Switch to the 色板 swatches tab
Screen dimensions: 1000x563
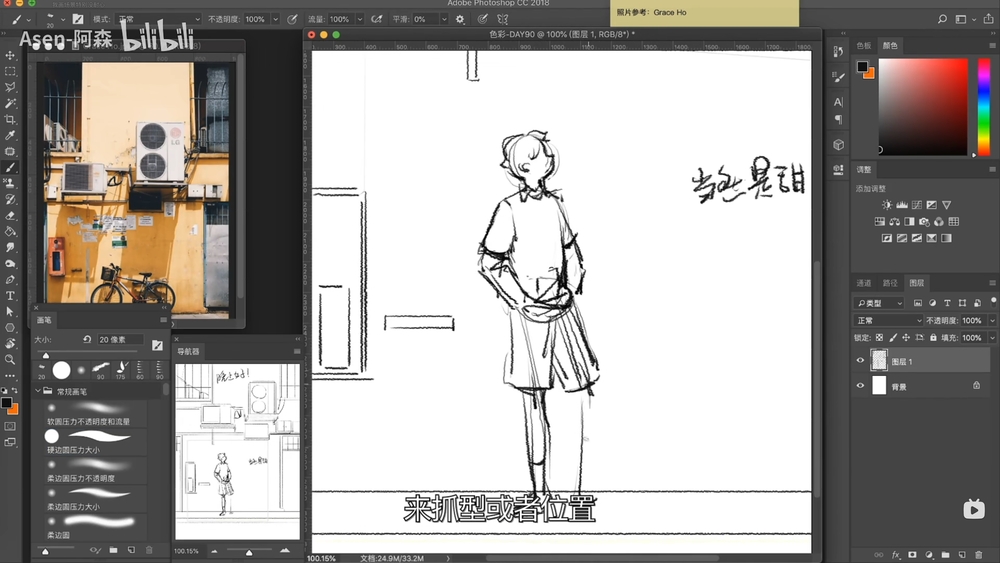pyautogui.click(x=864, y=46)
